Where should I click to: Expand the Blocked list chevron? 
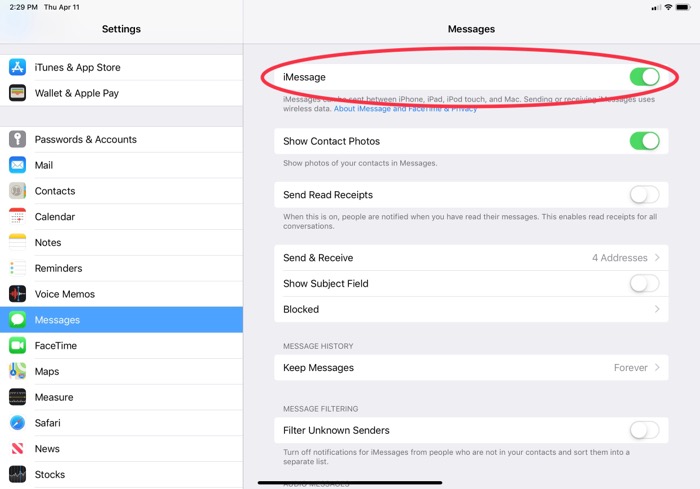pyautogui.click(x=657, y=310)
